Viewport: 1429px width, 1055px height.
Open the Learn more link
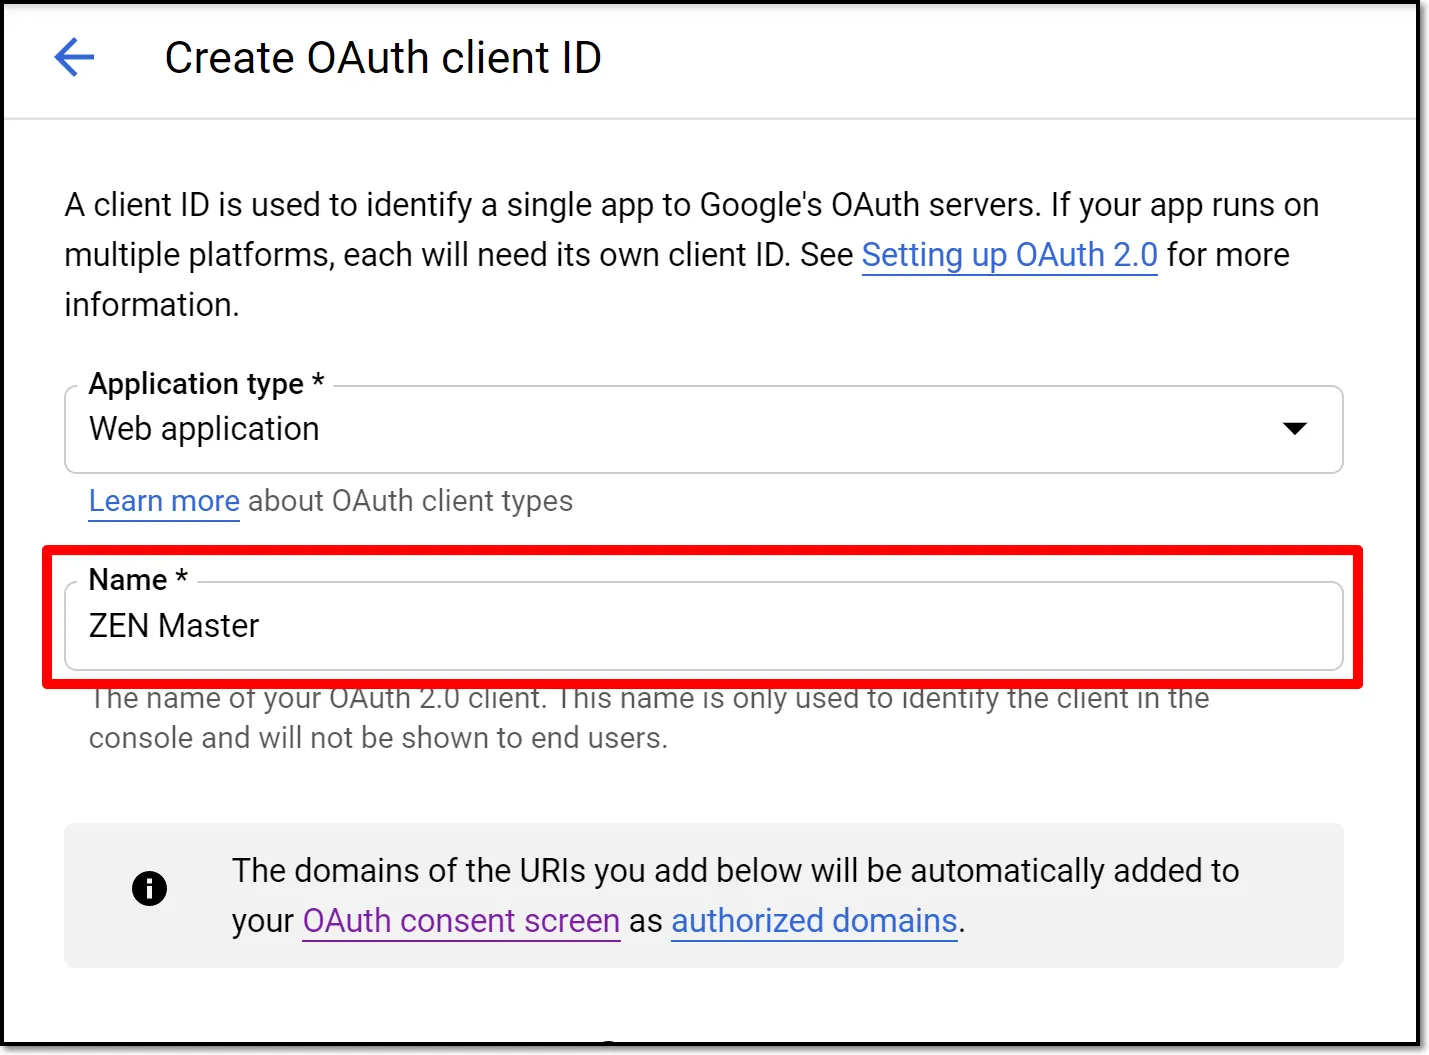(164, 501)
